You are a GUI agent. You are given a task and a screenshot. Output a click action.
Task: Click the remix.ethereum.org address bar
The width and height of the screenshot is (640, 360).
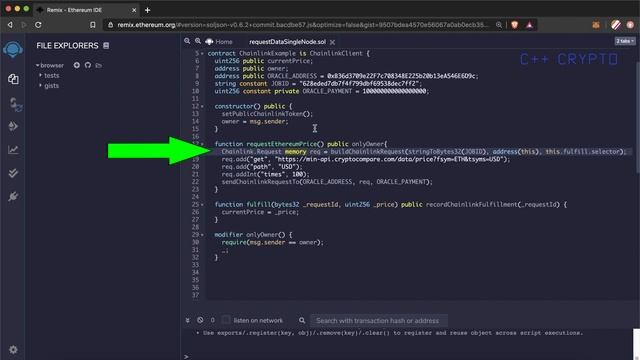pyautogui.click(x=298, y=25)
